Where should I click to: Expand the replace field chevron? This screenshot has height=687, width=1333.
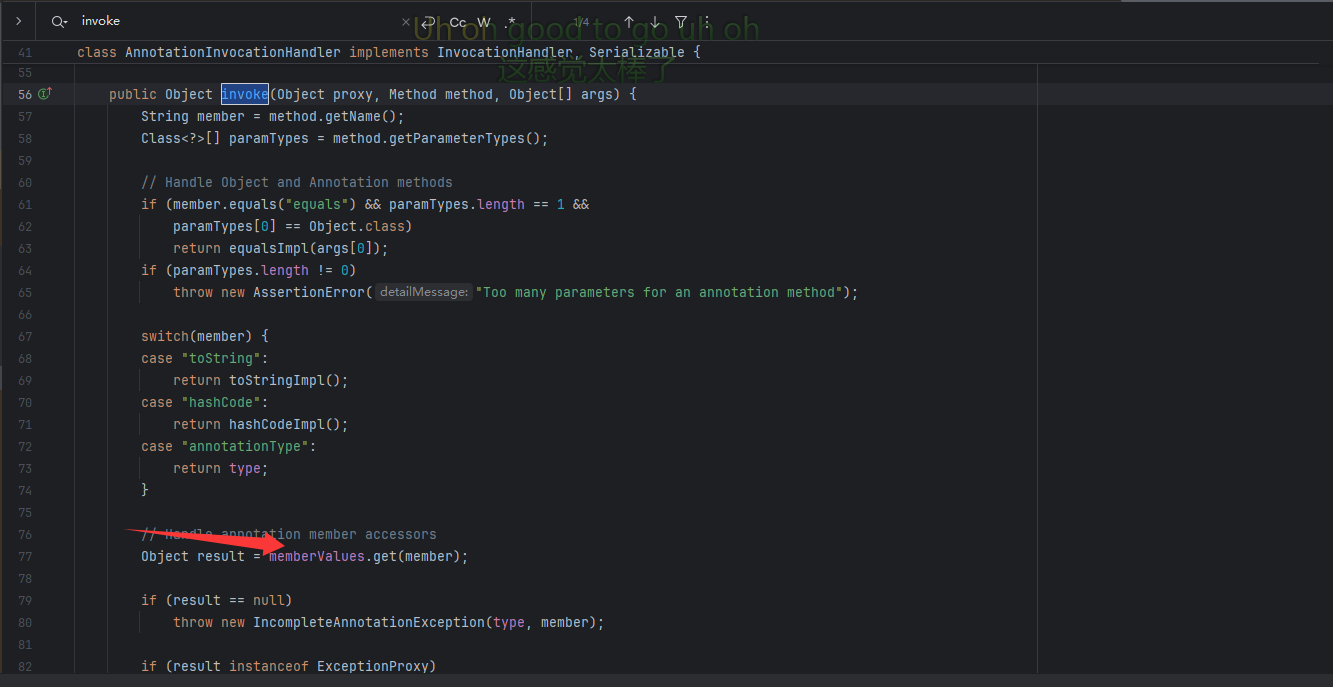point(18,21)
